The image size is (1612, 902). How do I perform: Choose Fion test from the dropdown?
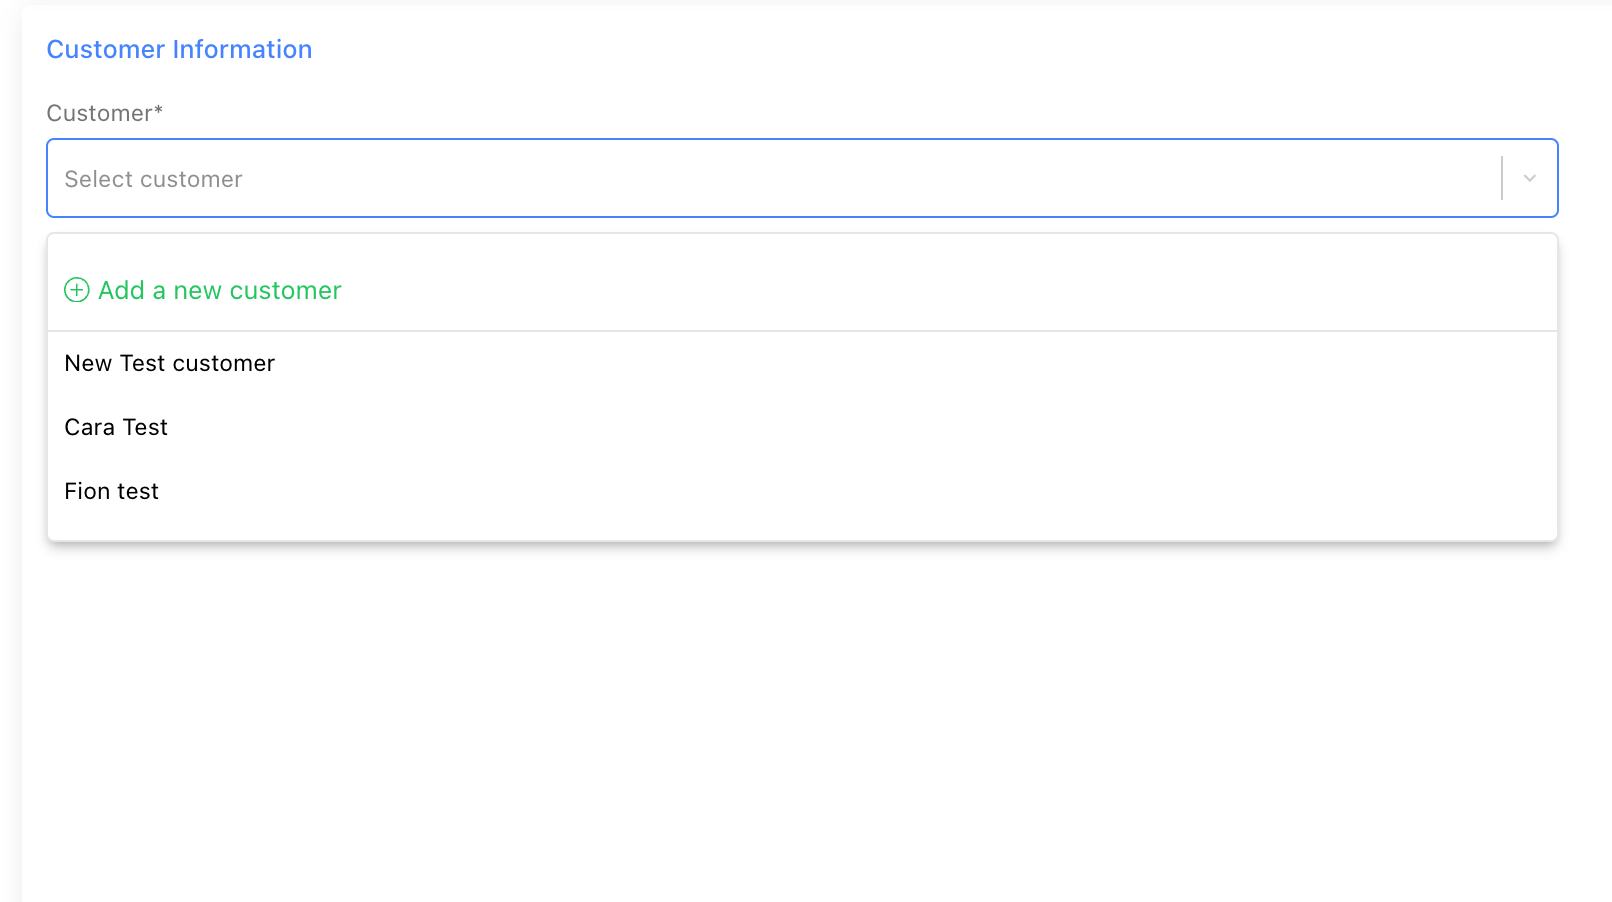[112, 491]
